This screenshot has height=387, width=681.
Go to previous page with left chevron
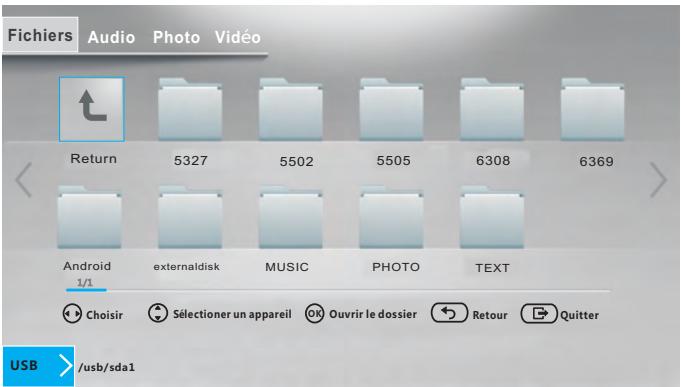coord(23,179)
